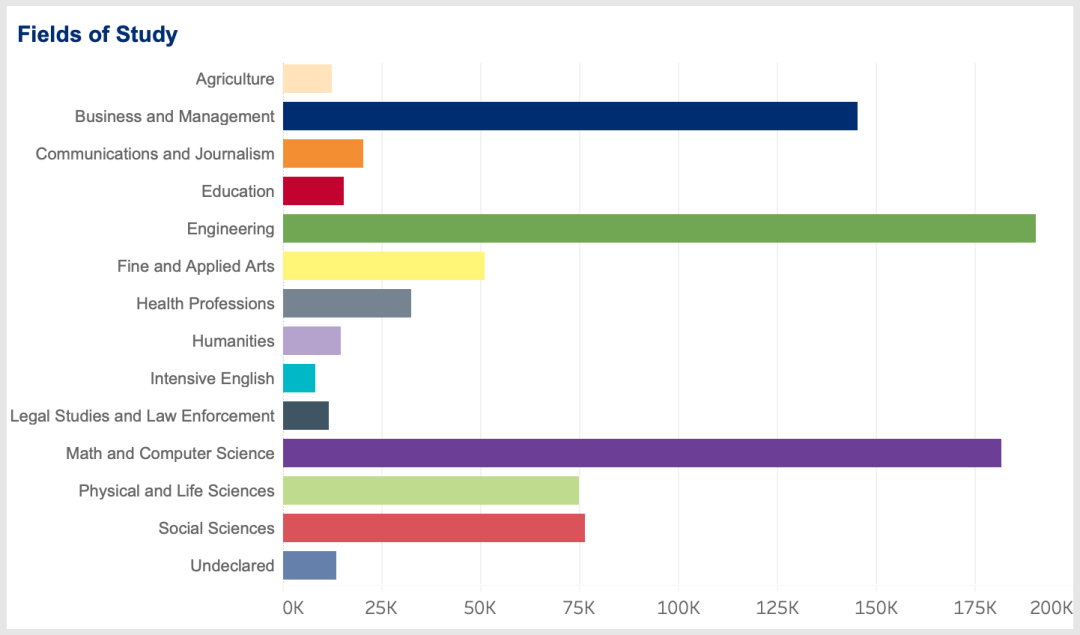
Task: Click the Humanities lavender bar
Action: (x=312, y=341)
